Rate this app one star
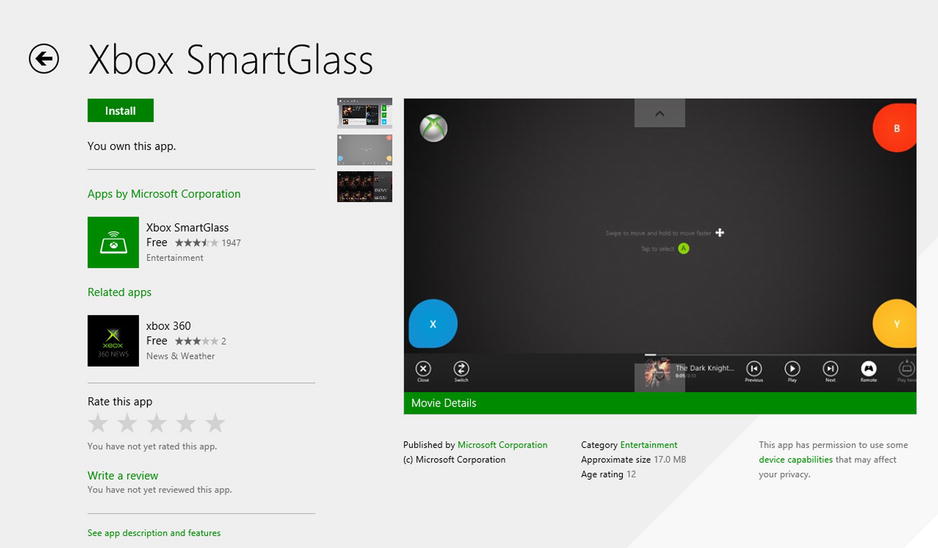 98,423
